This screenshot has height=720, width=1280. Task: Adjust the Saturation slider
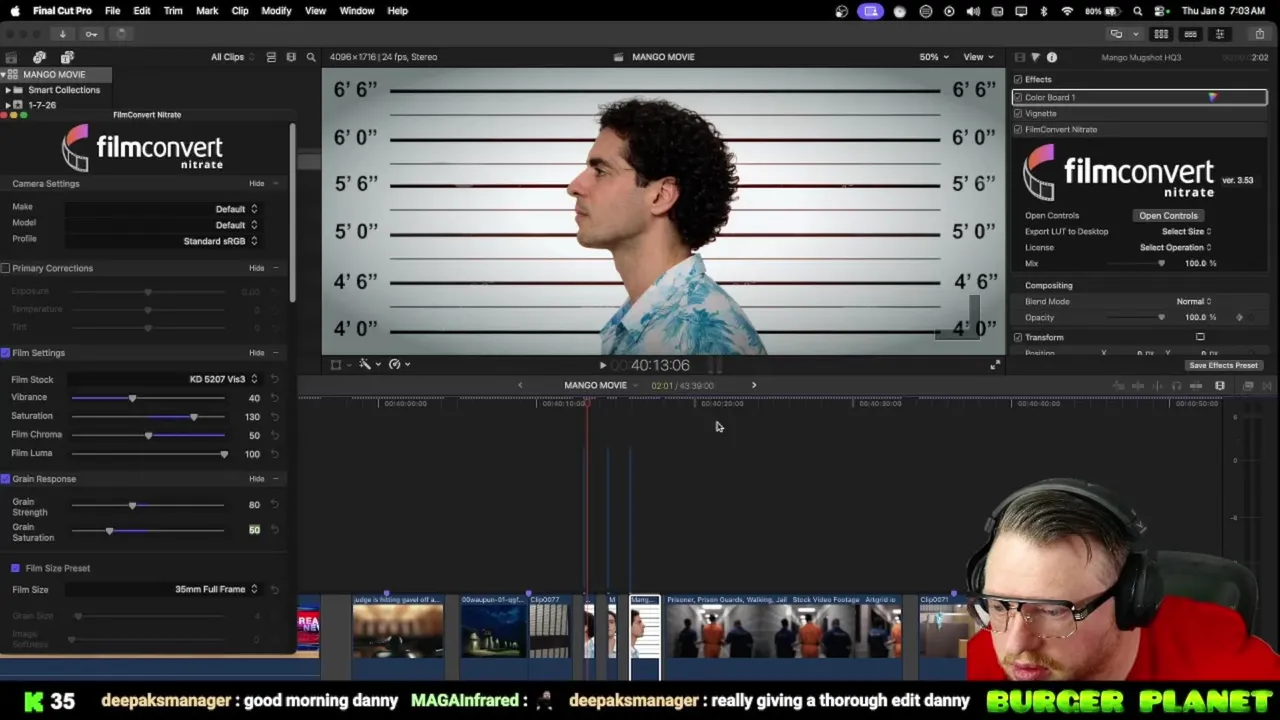[148, 416]
